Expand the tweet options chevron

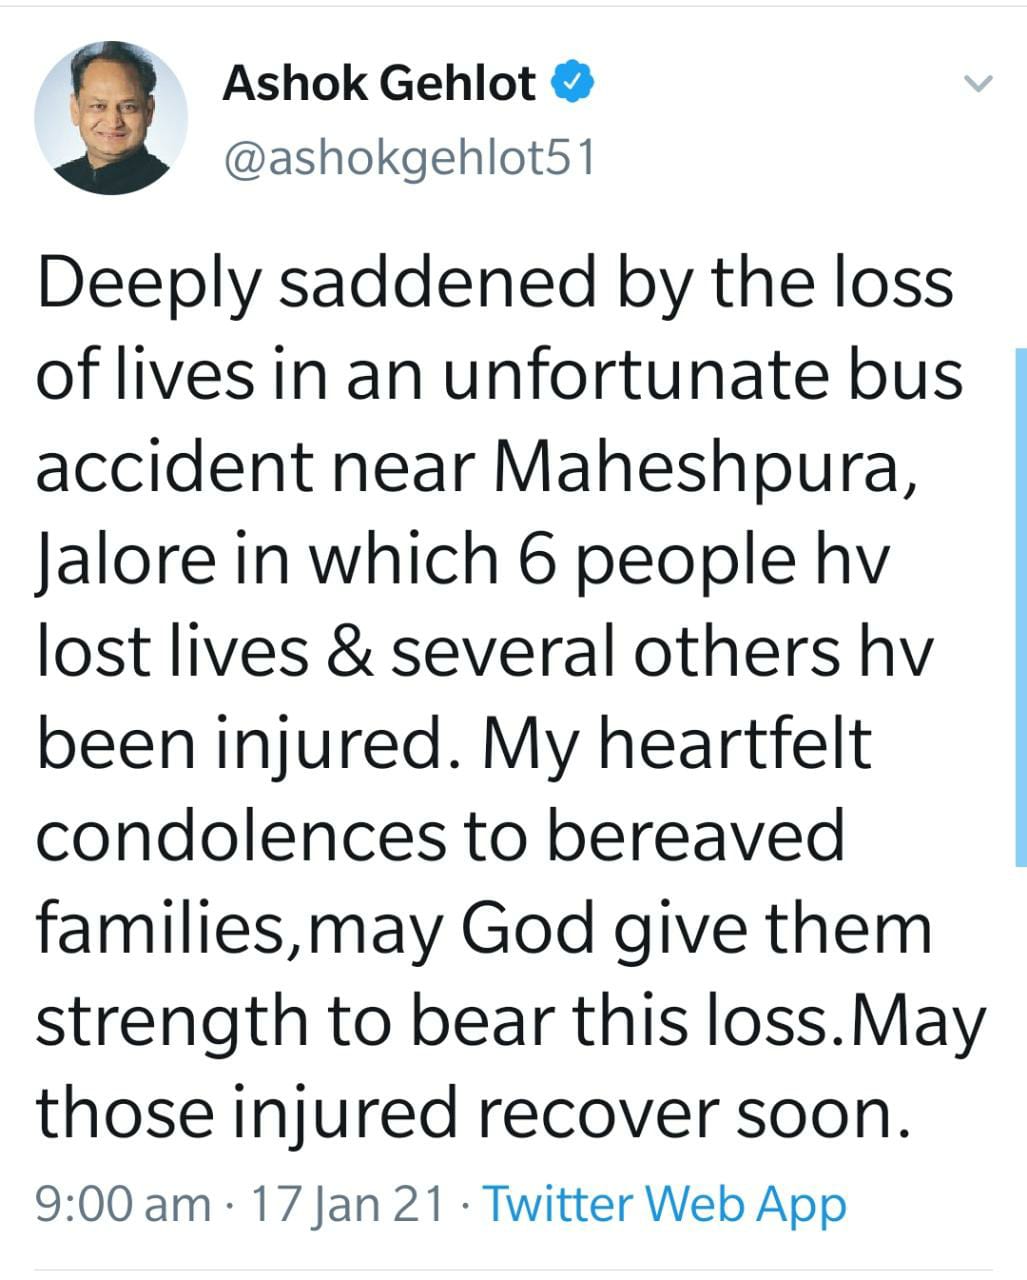coord(980,84)
